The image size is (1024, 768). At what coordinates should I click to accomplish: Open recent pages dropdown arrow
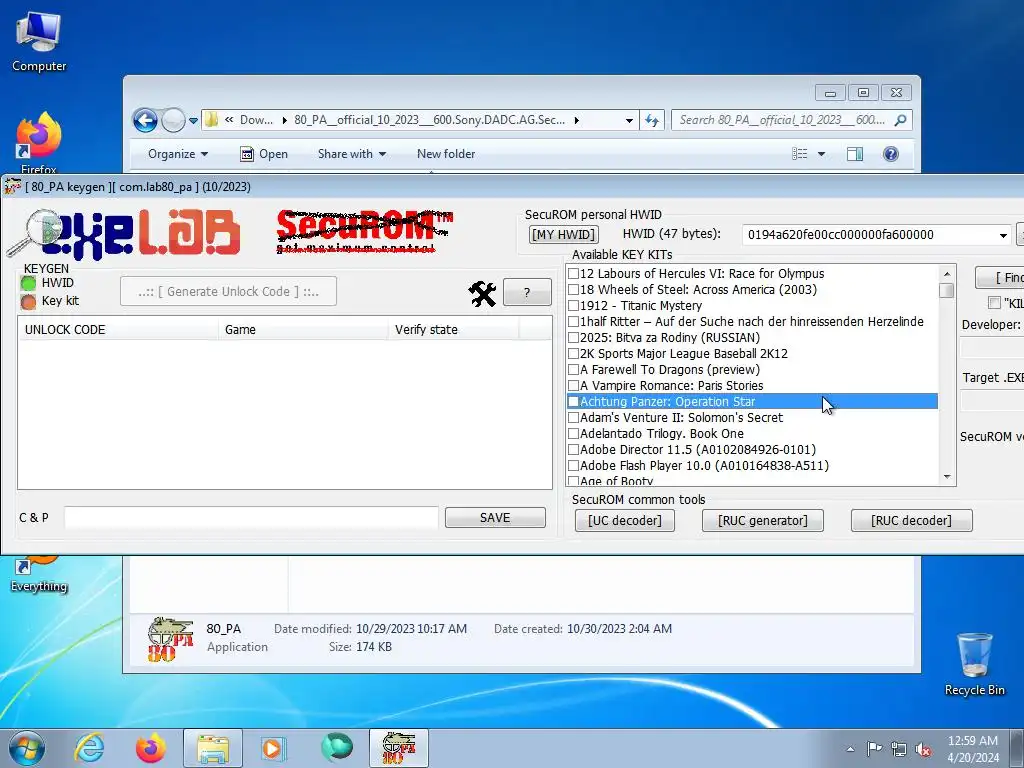193,121
